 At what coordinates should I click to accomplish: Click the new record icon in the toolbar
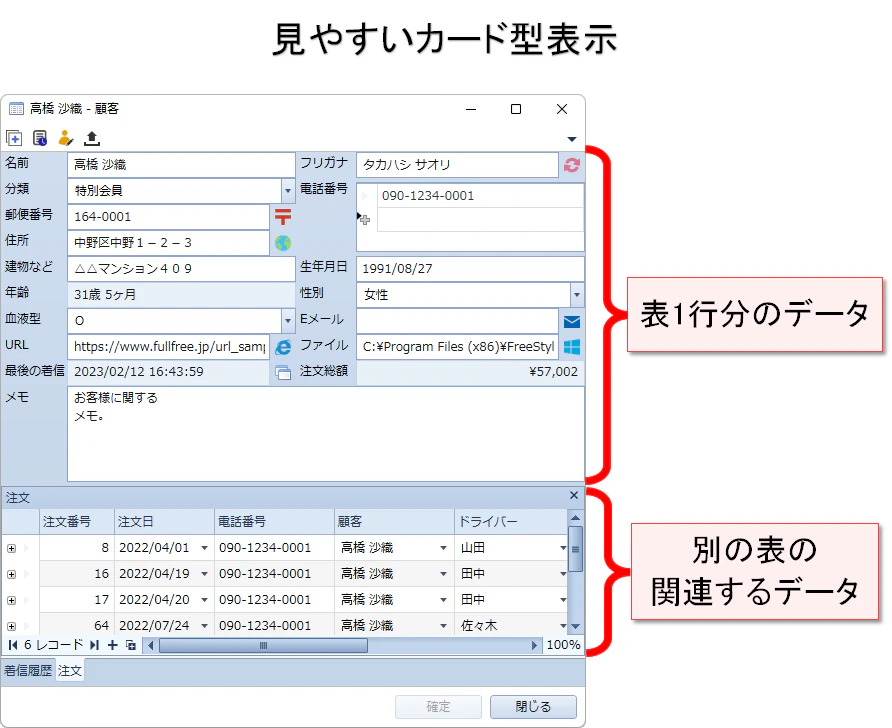click(14, 138)
